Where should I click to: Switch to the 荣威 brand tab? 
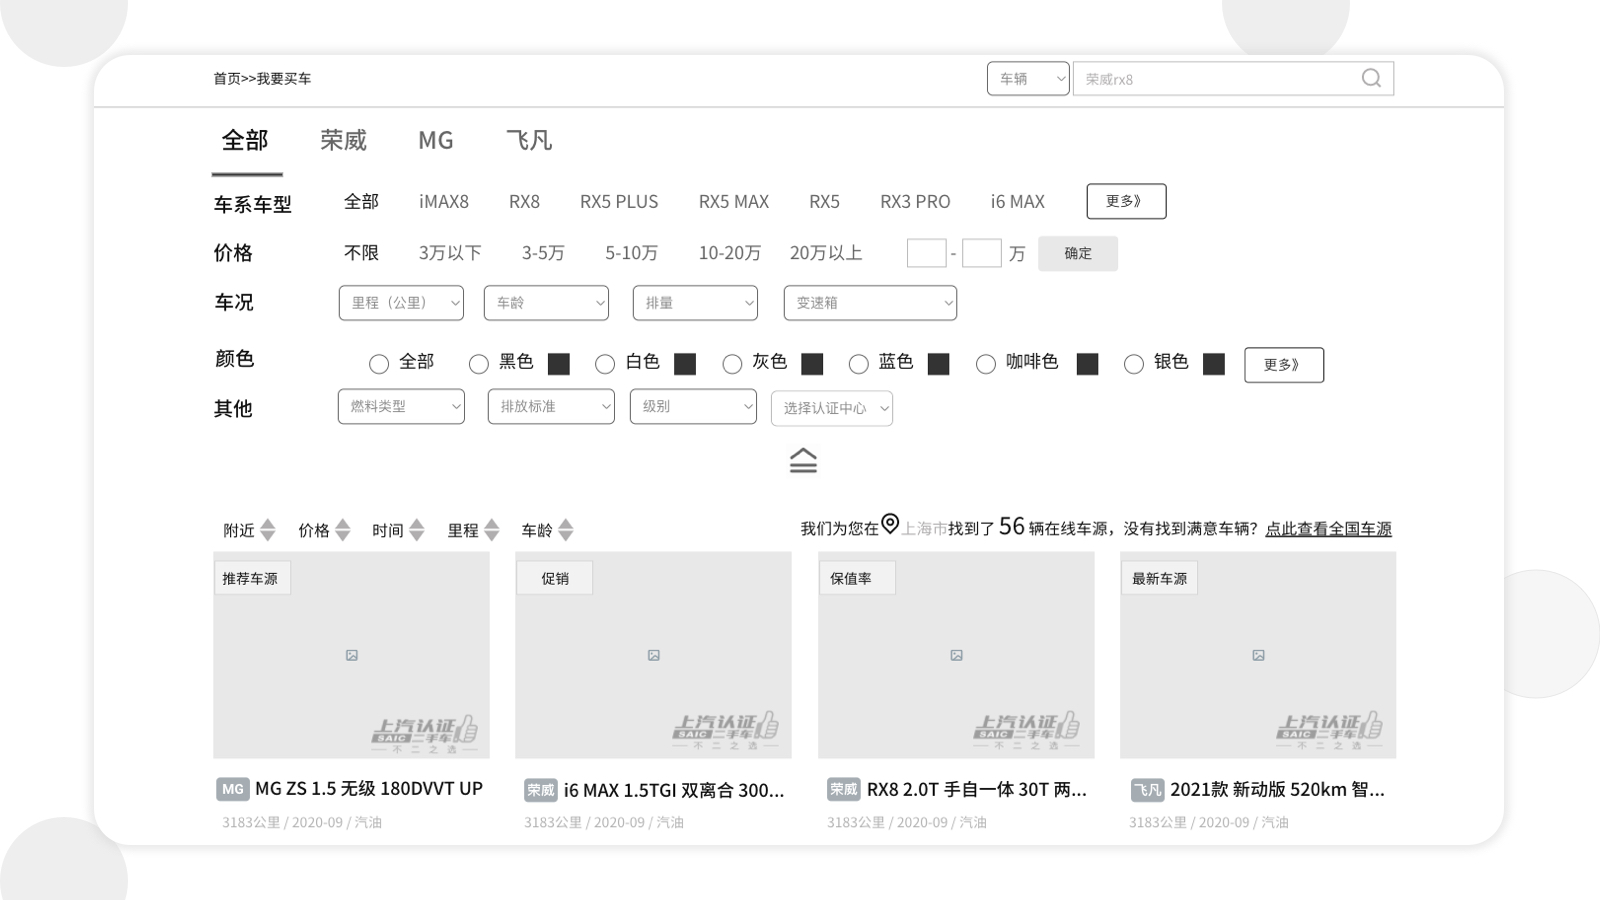tap(343, 140)
